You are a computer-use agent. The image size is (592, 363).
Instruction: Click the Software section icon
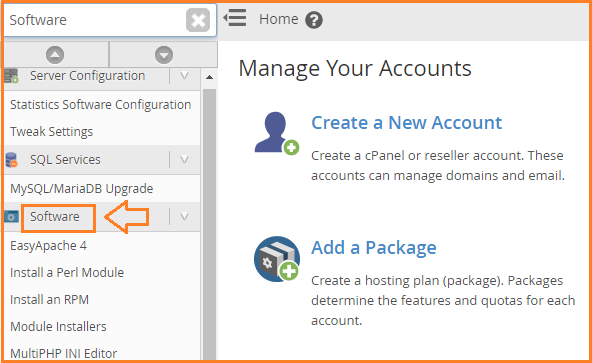11,217
